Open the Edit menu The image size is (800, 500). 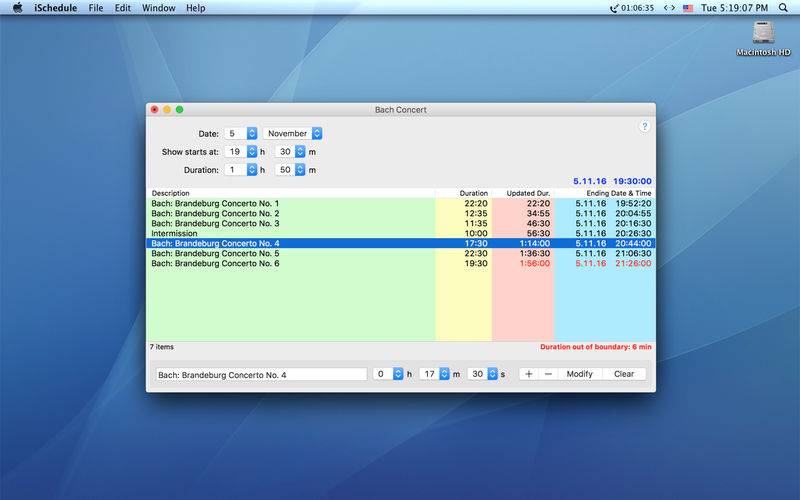122,8
